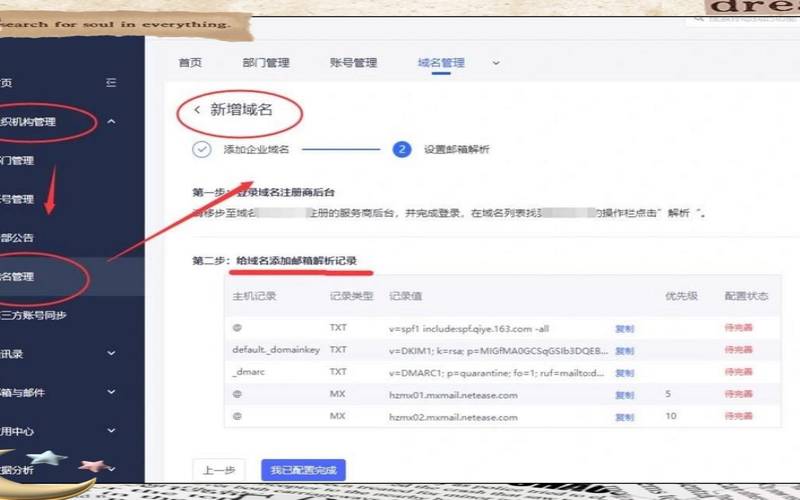Click step 2 circle for 设置邮箱解析
The width and height of the screenshot is (800, 500).
[x=402, y=149]
